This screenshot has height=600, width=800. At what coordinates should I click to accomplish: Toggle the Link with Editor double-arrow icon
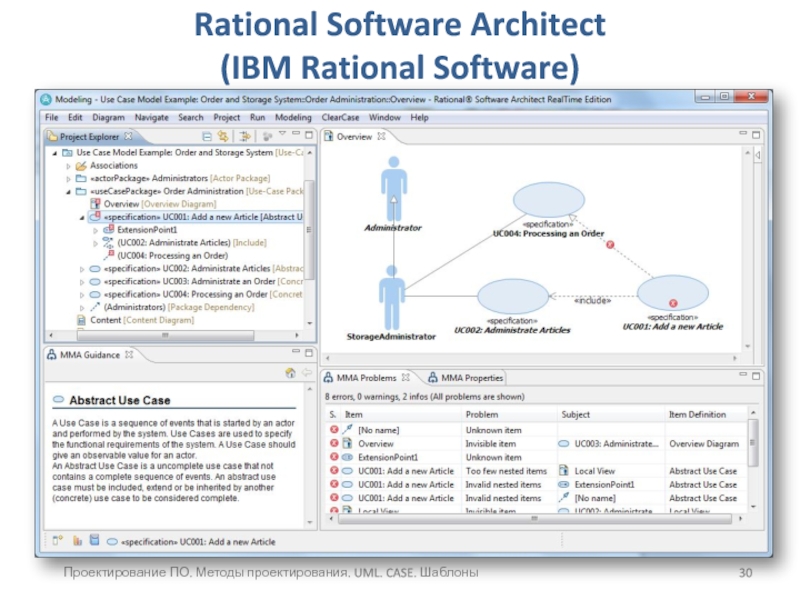(223, 136)
